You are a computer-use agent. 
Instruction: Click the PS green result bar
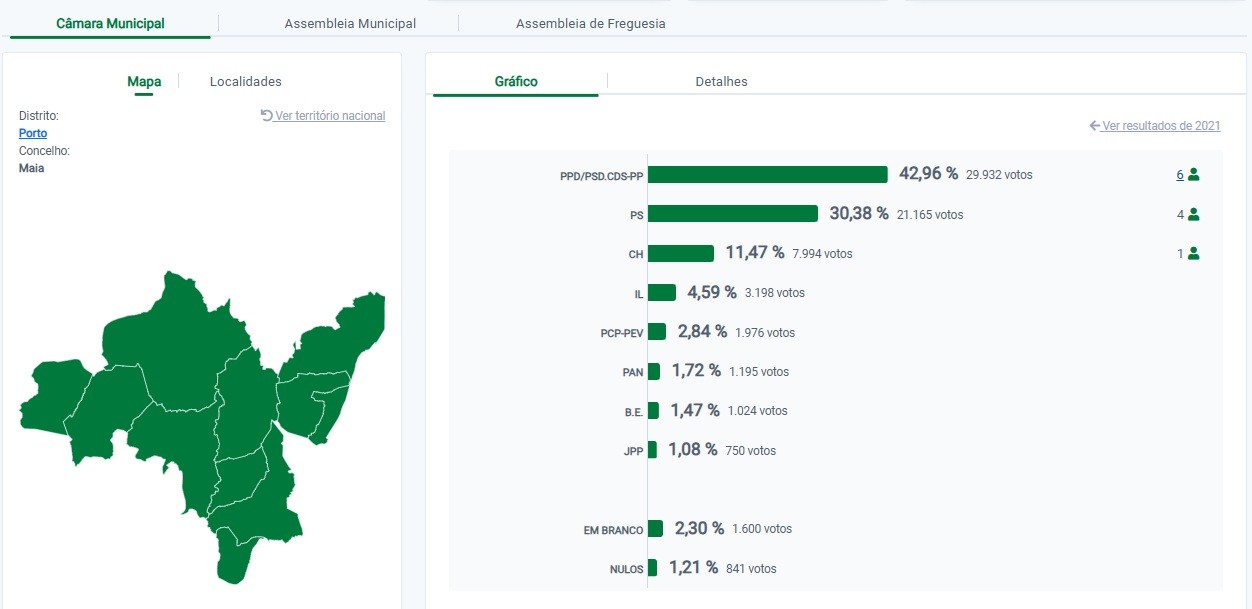[733, 214]
